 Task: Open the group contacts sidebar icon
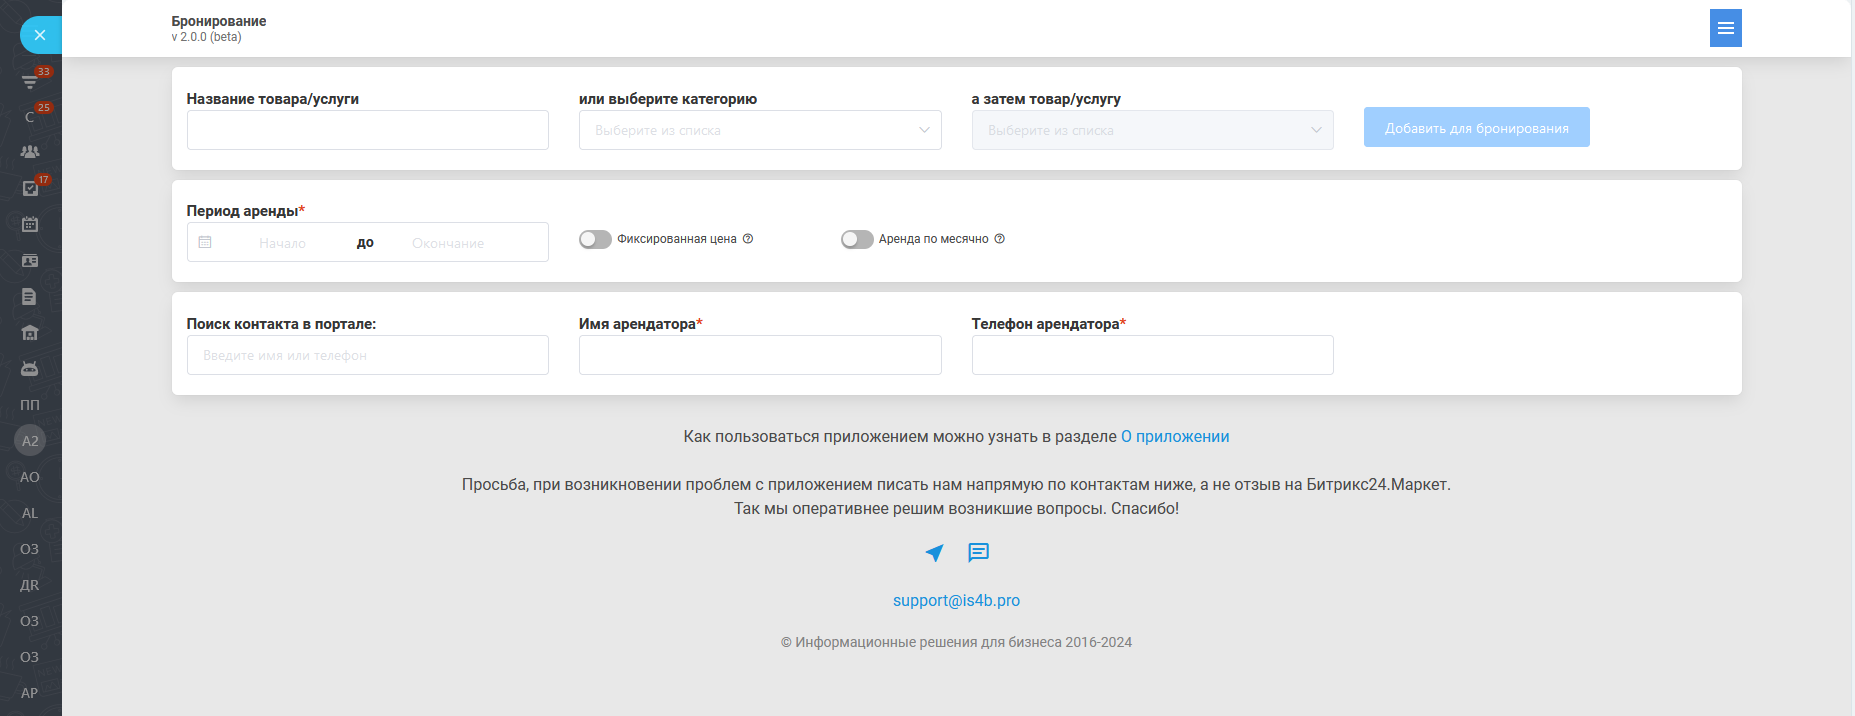point(30,152)
